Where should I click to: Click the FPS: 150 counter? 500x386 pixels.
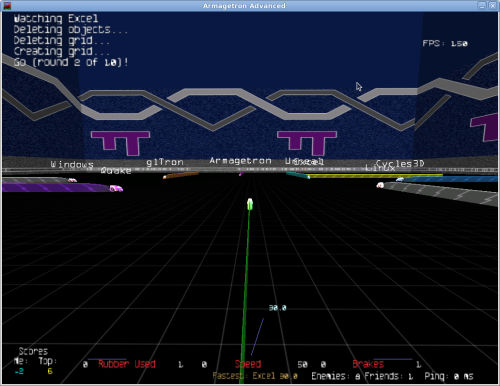445,43
